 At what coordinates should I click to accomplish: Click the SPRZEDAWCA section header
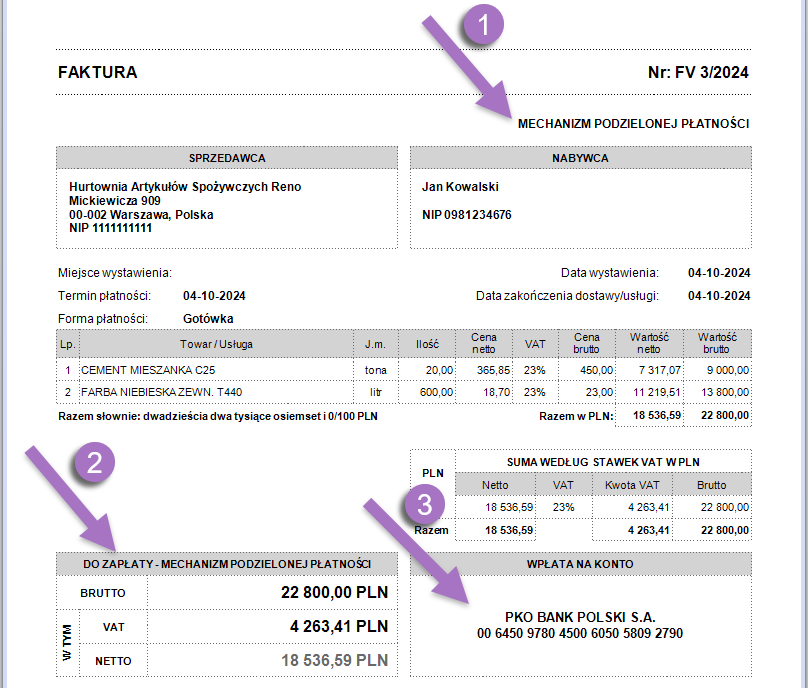227,158
